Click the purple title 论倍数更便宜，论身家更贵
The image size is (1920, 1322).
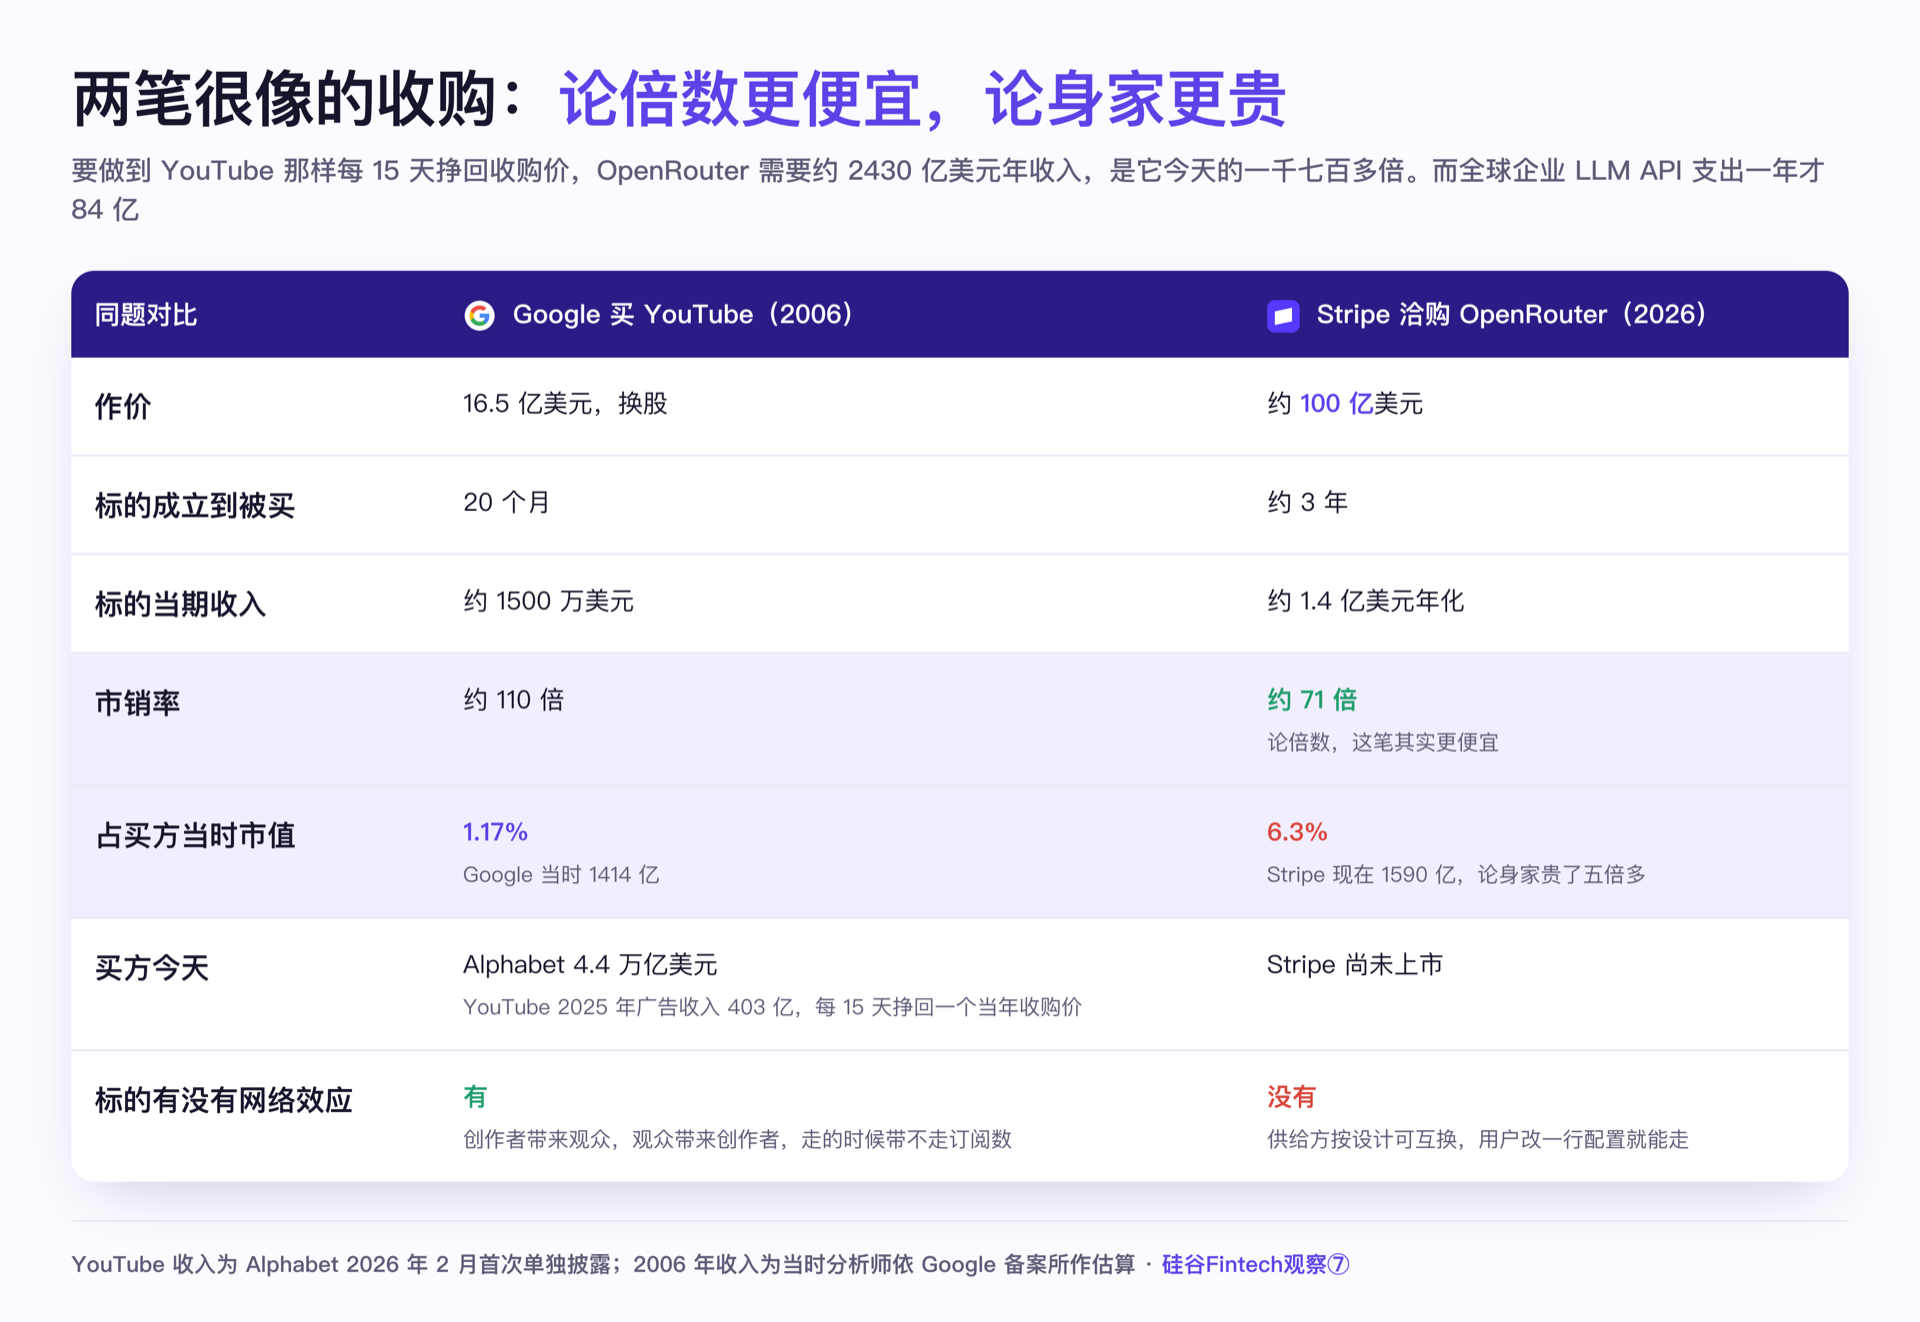[922, 99]
